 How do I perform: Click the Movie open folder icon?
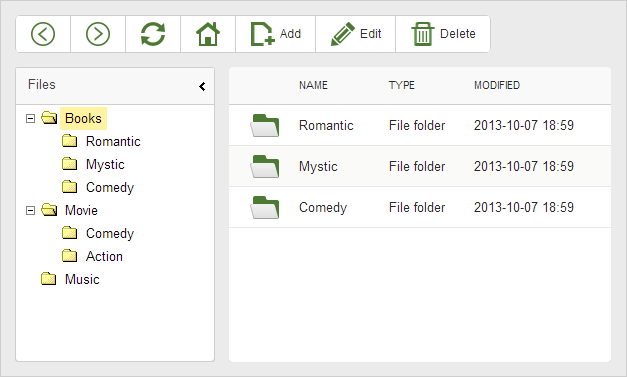coord(49,210)
